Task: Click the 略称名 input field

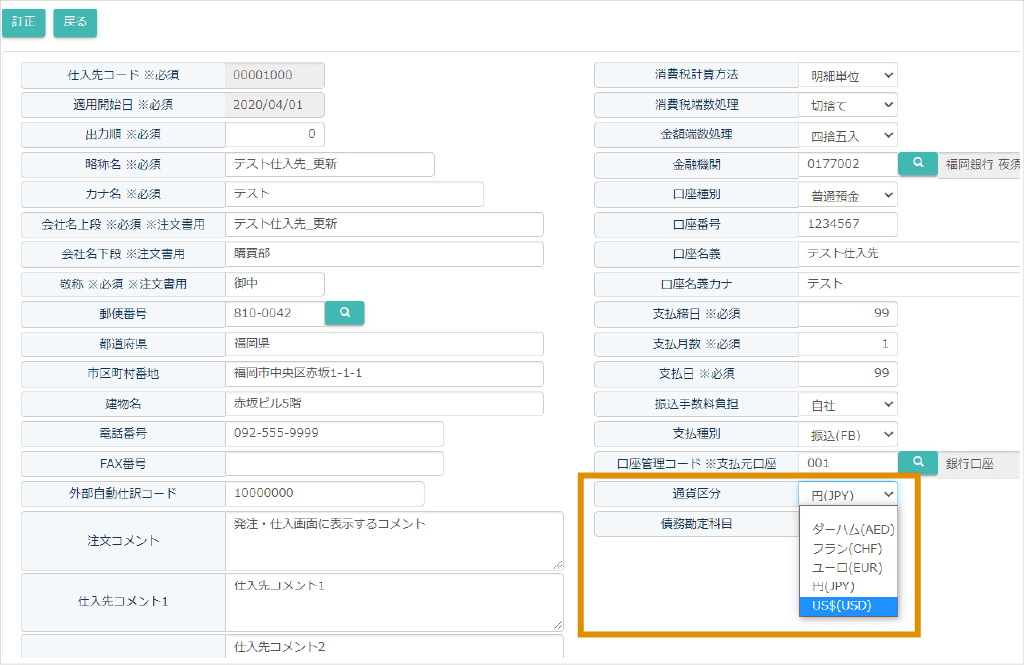Action: click(x=330, y=164)
